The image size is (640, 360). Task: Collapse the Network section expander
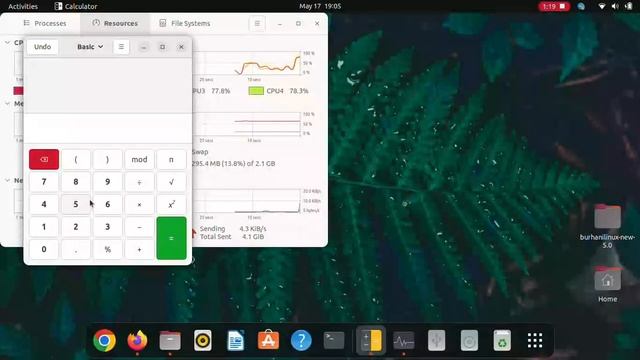(7, 180)
